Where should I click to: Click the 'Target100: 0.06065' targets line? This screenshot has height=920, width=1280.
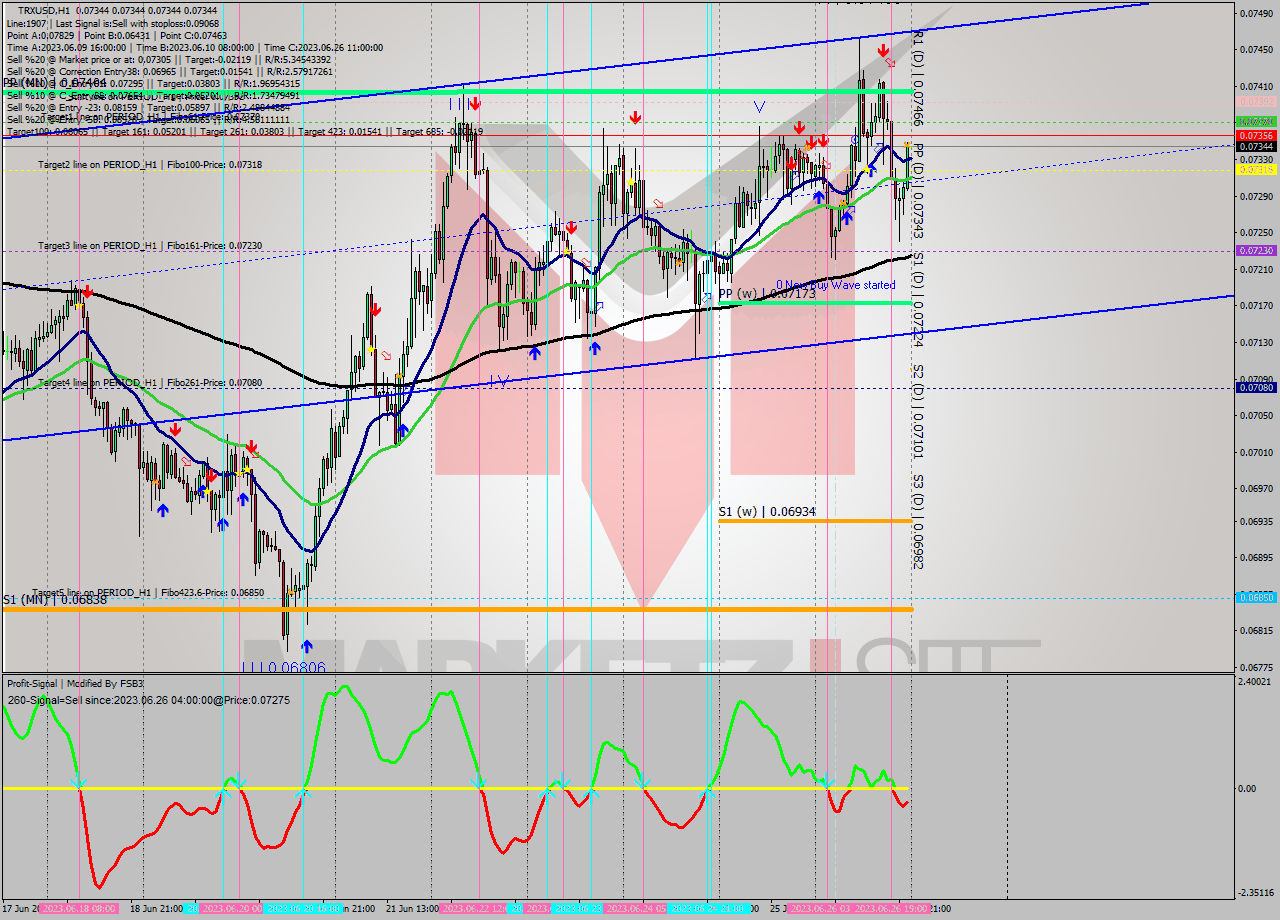pyautogui.click(x=245, y=131)
